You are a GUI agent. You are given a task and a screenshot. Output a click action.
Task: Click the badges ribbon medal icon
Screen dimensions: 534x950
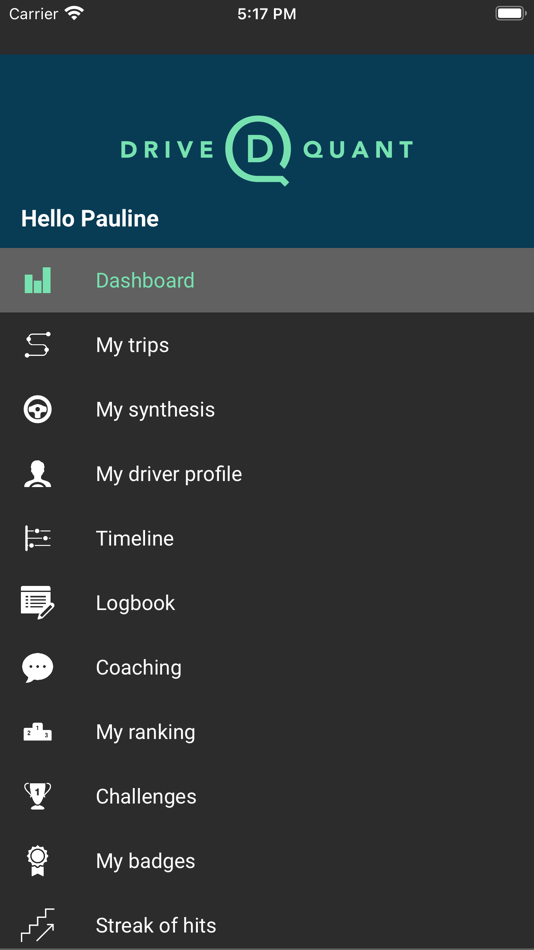pyautogui.click(x=38, y=861)
